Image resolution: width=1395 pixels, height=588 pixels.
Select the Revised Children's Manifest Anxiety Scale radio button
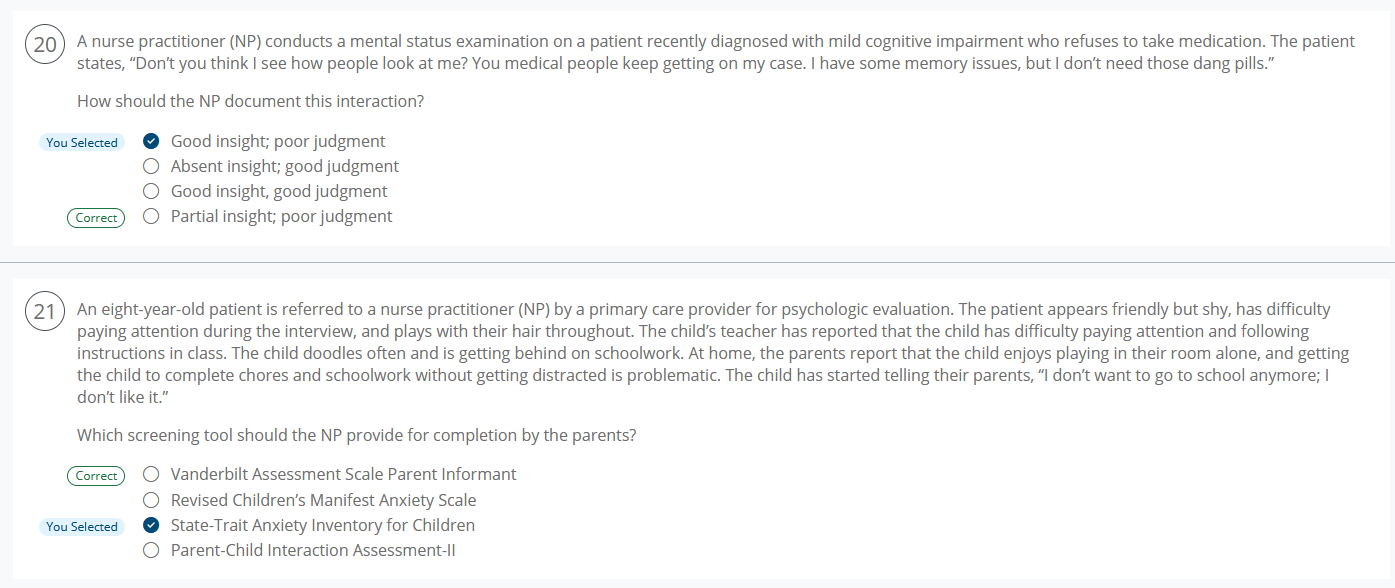point(151,500)
